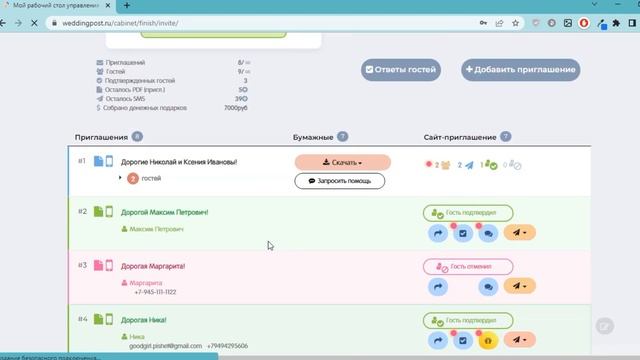Select the Мой рабочий стол browser tab
The image size is (640, 360).
pyautogui.click(x=56, y=6)
